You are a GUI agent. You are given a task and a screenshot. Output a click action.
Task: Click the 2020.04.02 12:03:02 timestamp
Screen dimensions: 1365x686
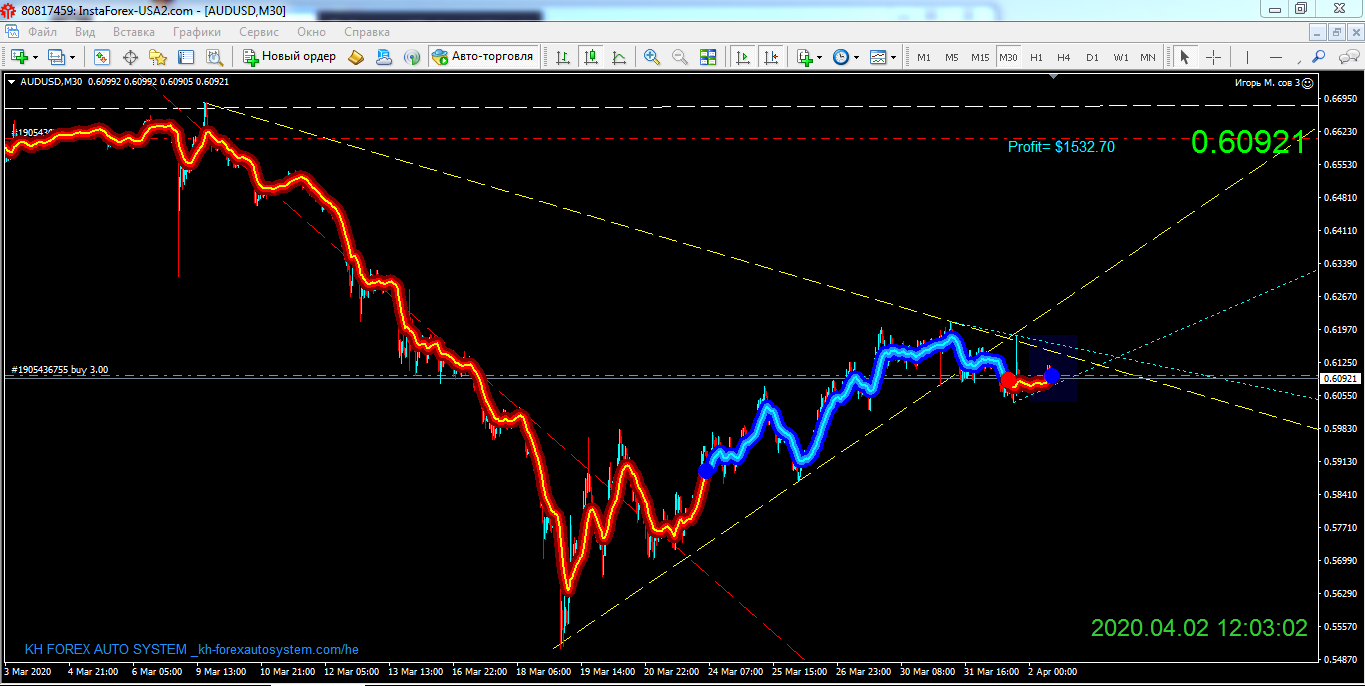pos(1199,628)
